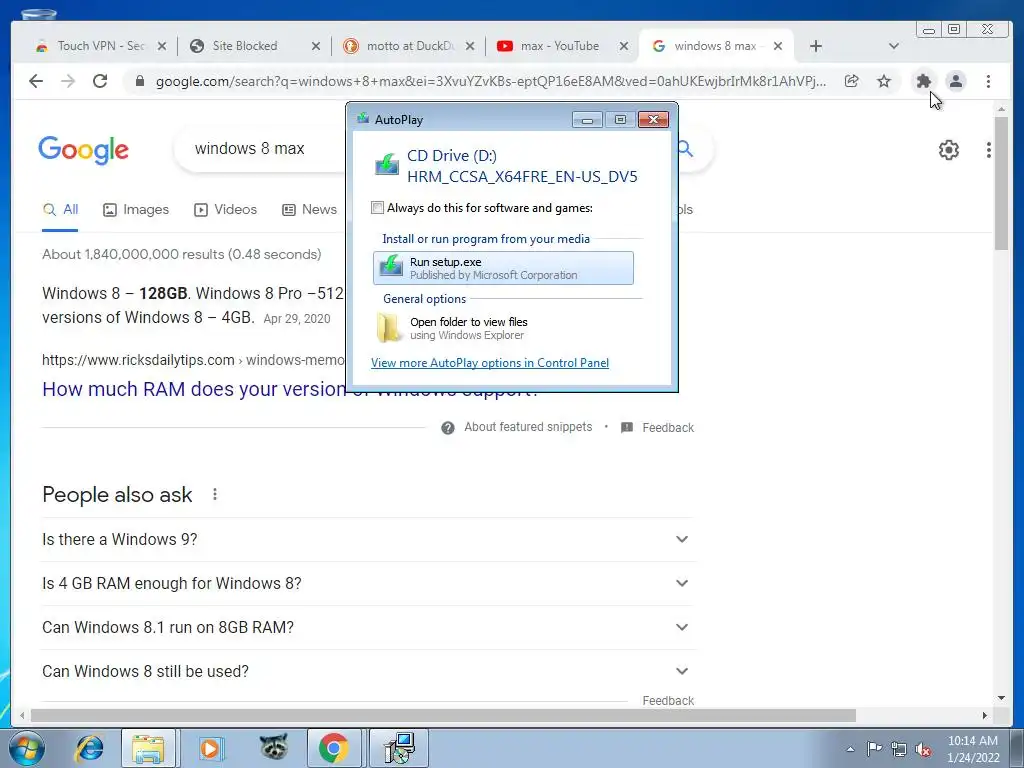Select the Images search filter
This screenshot has height=768, width=1024.
[136, 210]
